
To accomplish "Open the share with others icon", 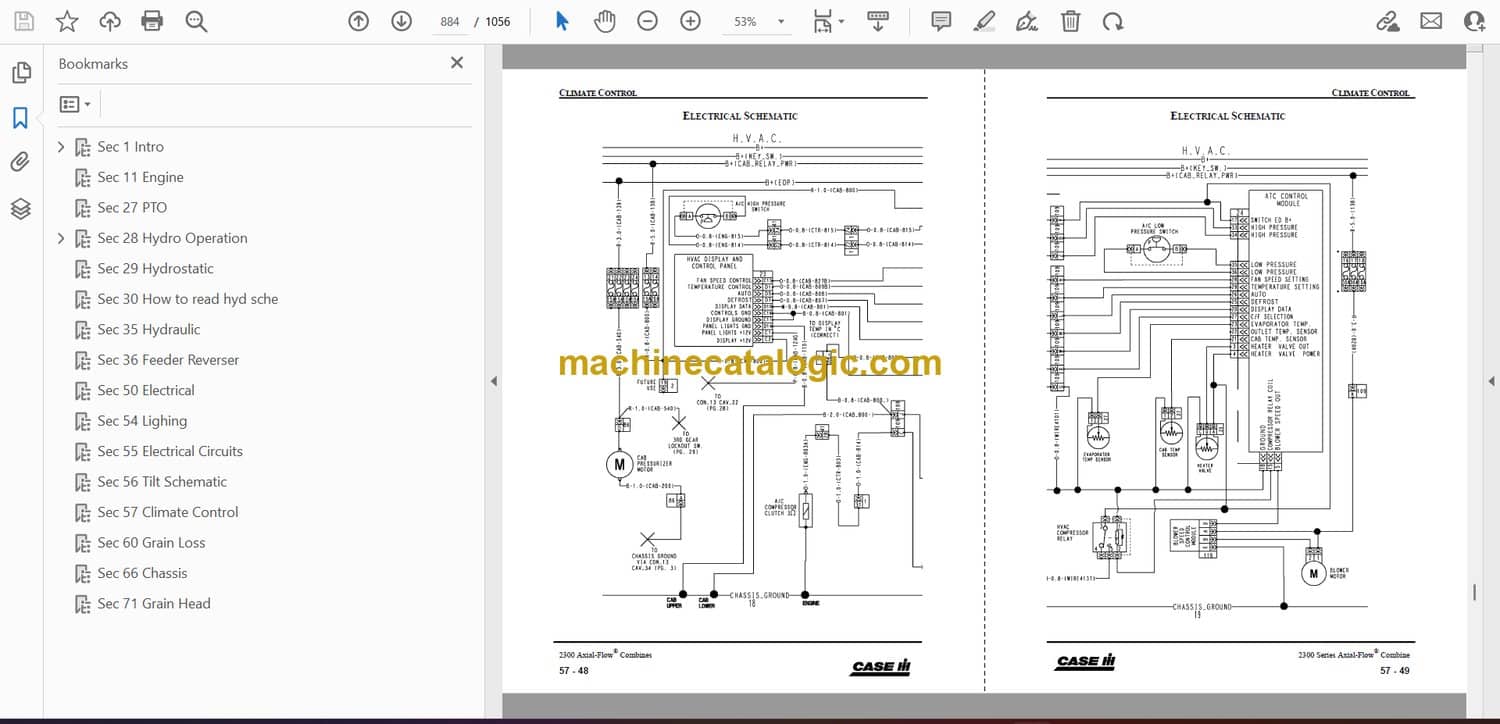I will 1474,21.
